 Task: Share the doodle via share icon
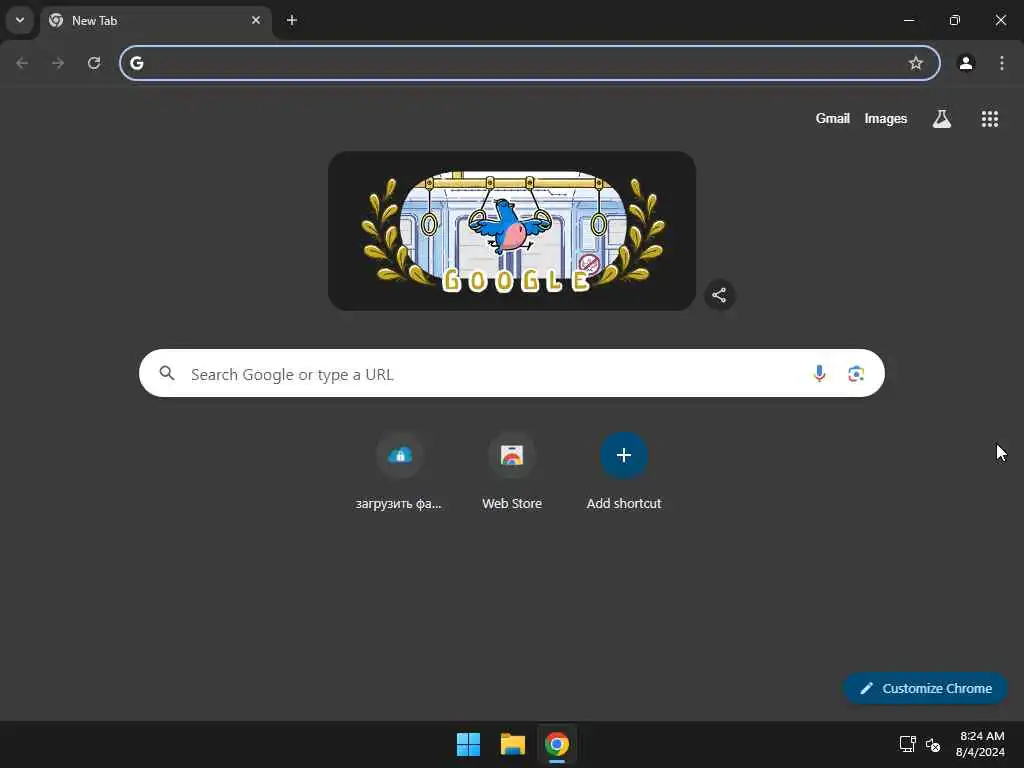click(719, 295)
